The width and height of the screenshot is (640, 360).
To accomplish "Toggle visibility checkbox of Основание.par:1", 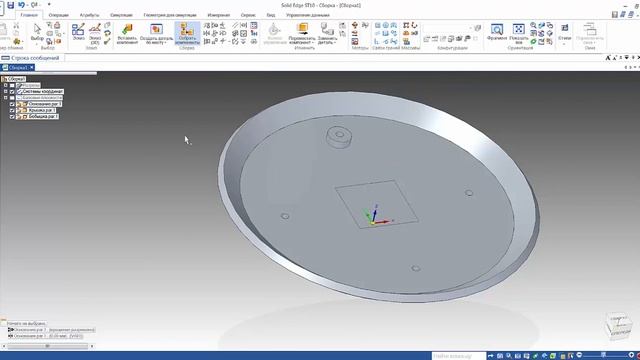I will click(12, 104).
